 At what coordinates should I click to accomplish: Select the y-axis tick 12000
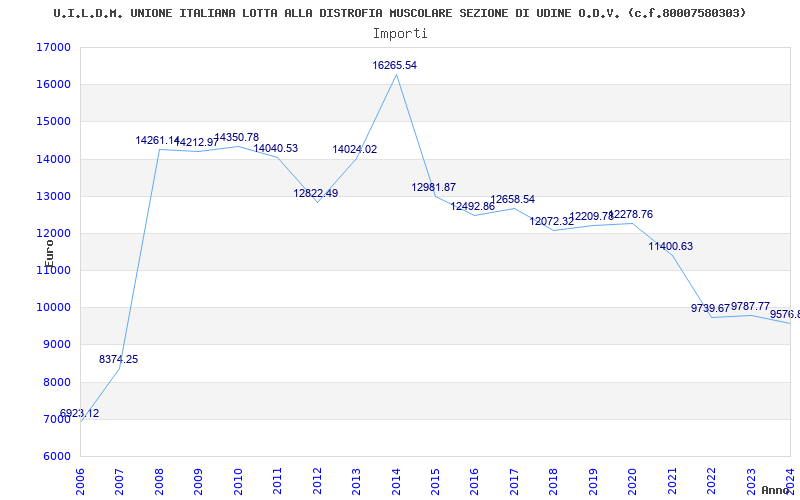click(x=53, y=234)
